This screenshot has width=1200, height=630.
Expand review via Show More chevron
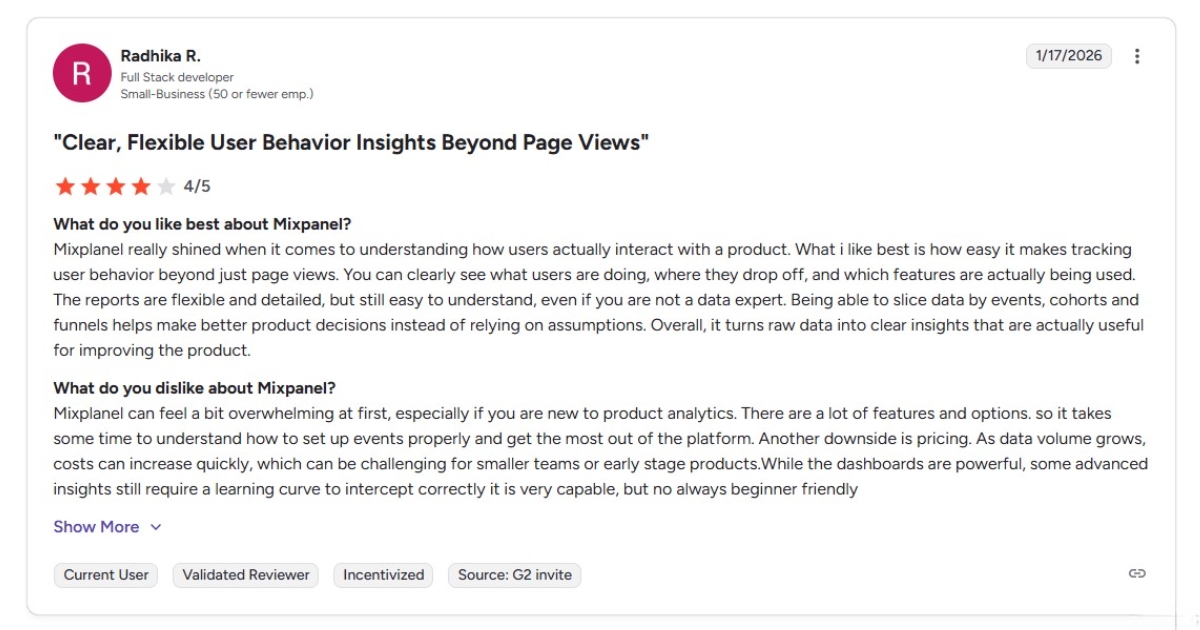pyautogui.click(x=155, y=527)
